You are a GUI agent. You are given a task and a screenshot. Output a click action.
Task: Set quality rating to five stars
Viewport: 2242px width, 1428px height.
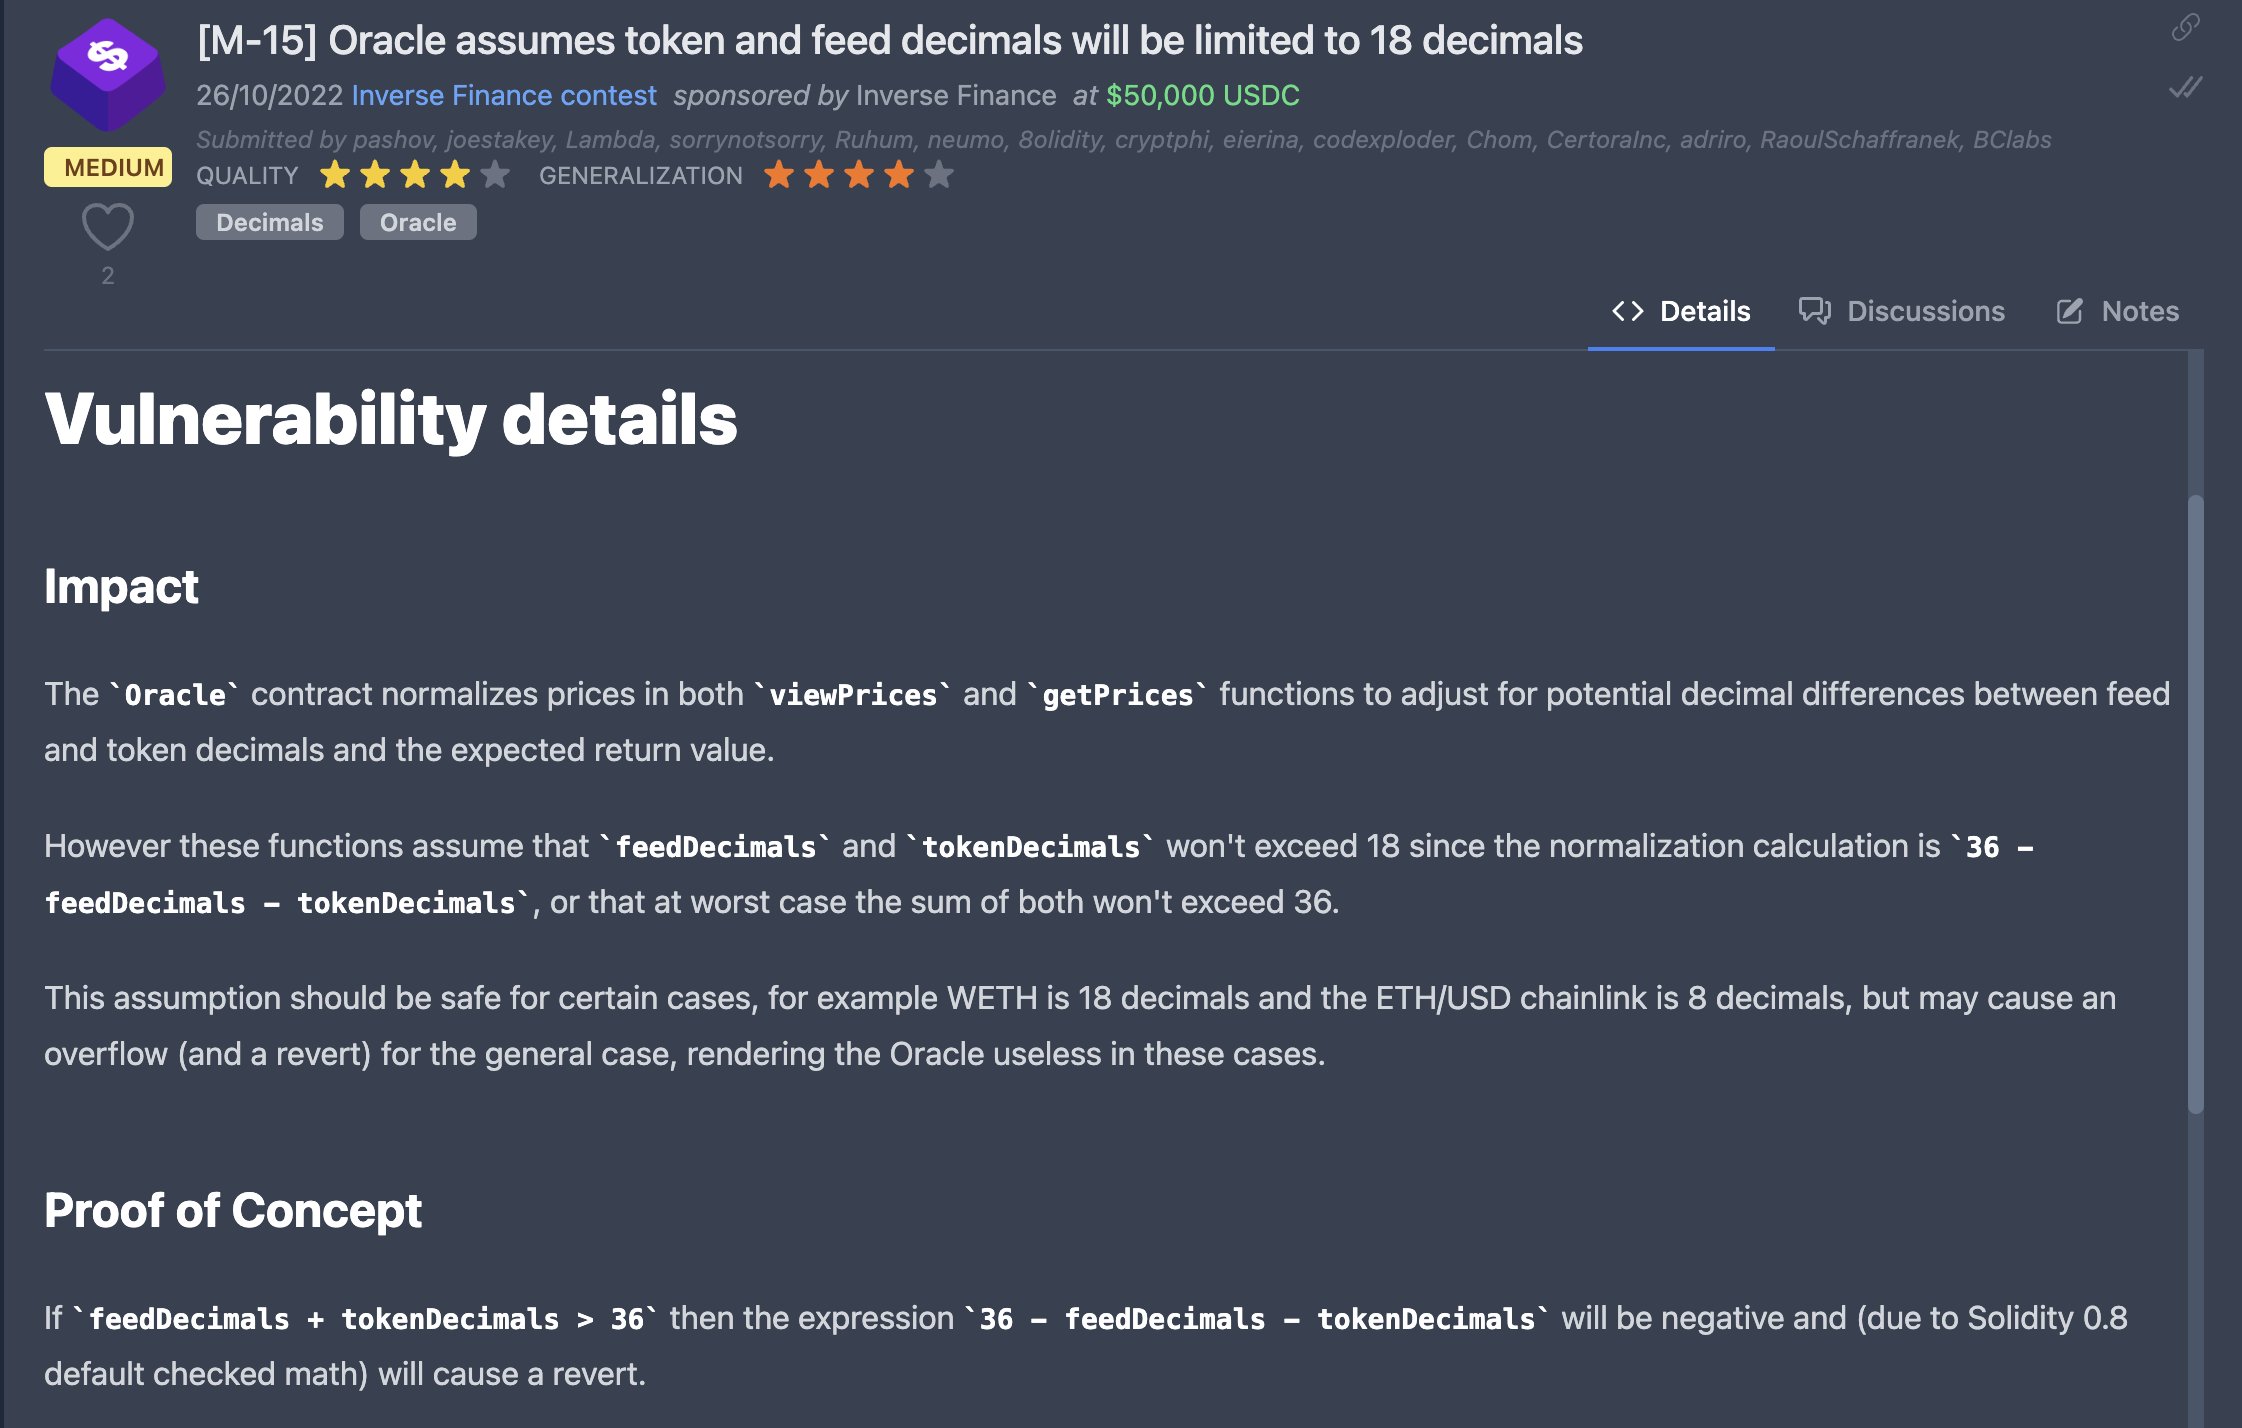494,175
